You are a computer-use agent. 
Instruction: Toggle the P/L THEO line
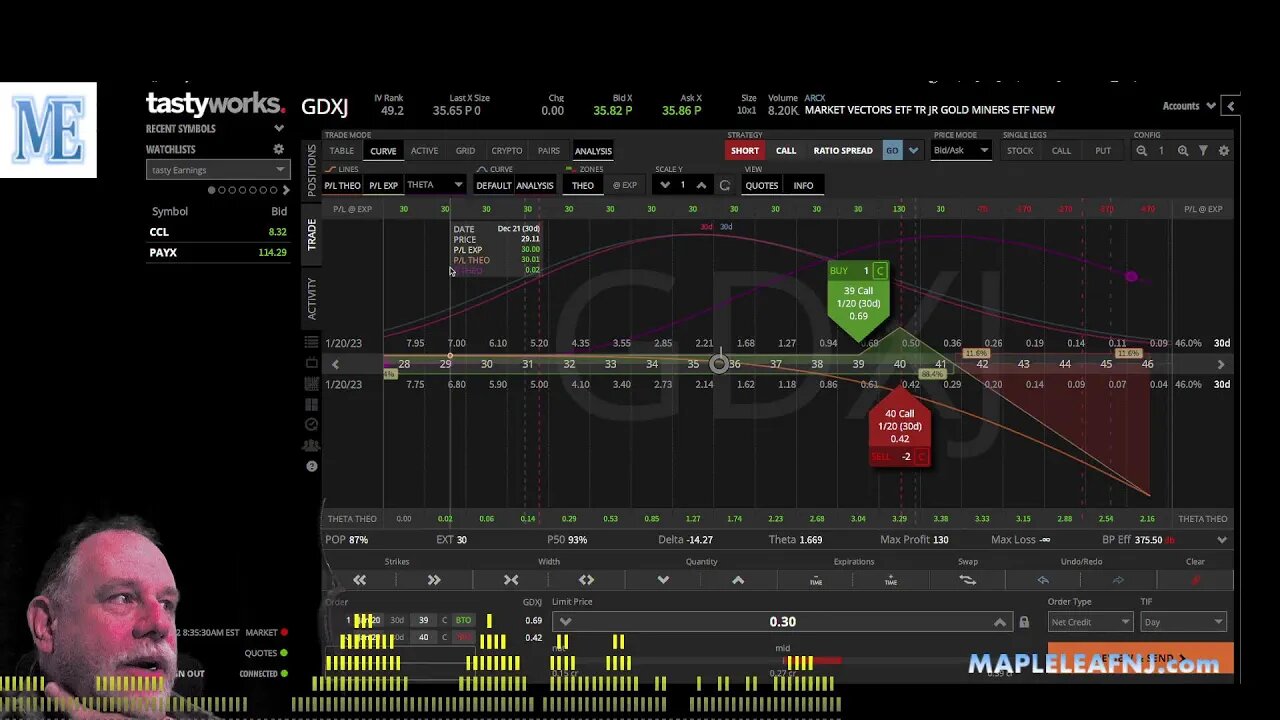pyautogui.click(x=342, y=185)
